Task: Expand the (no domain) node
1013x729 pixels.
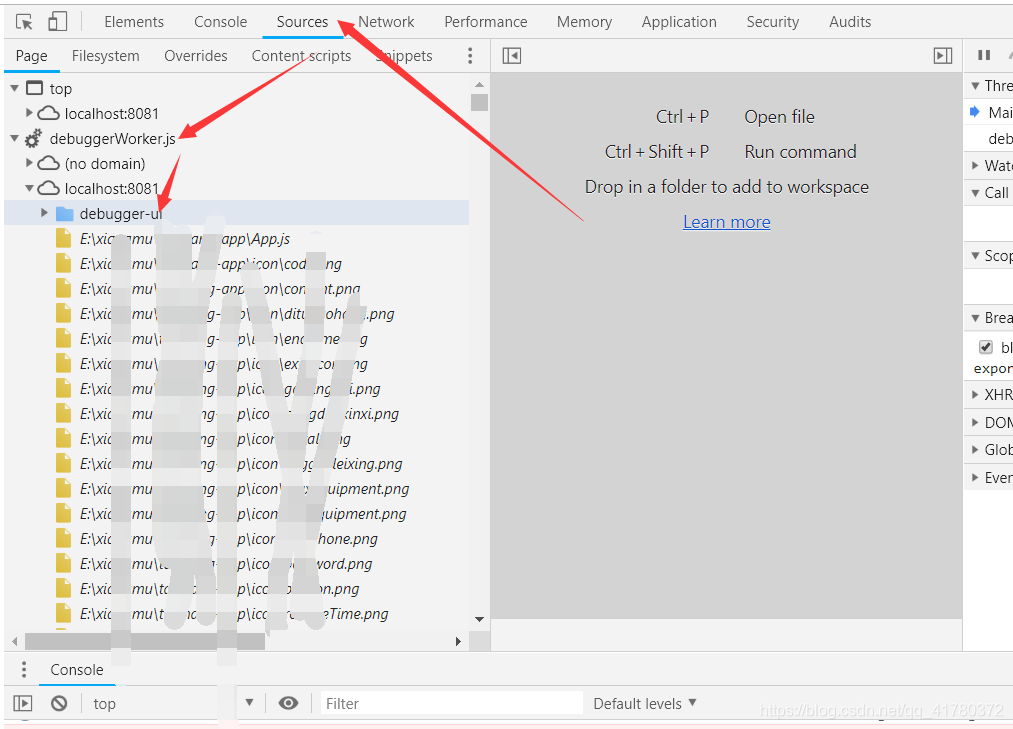Action: click(29, 163)
